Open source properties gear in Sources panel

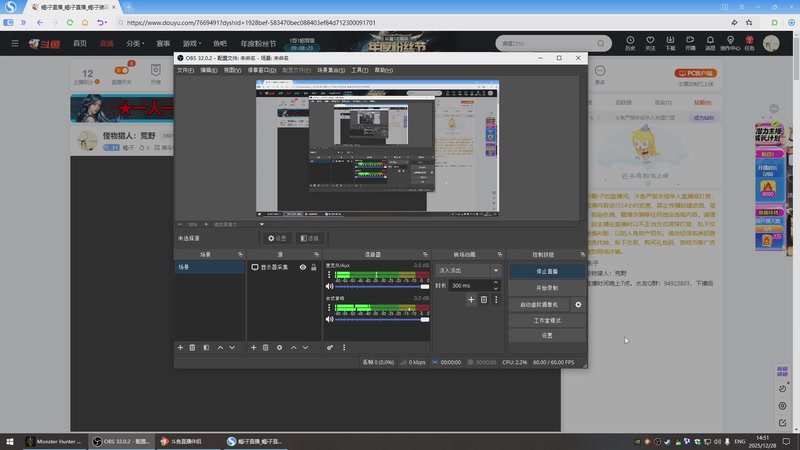(279, 347)
